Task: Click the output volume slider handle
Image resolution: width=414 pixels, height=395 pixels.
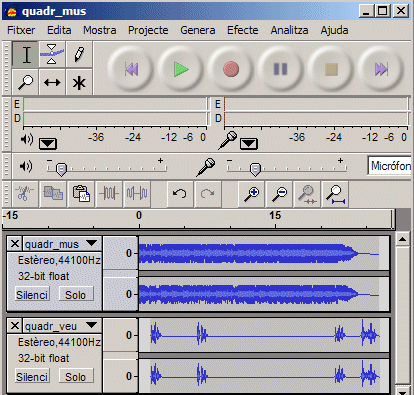Action: click(x=61, y=169)
